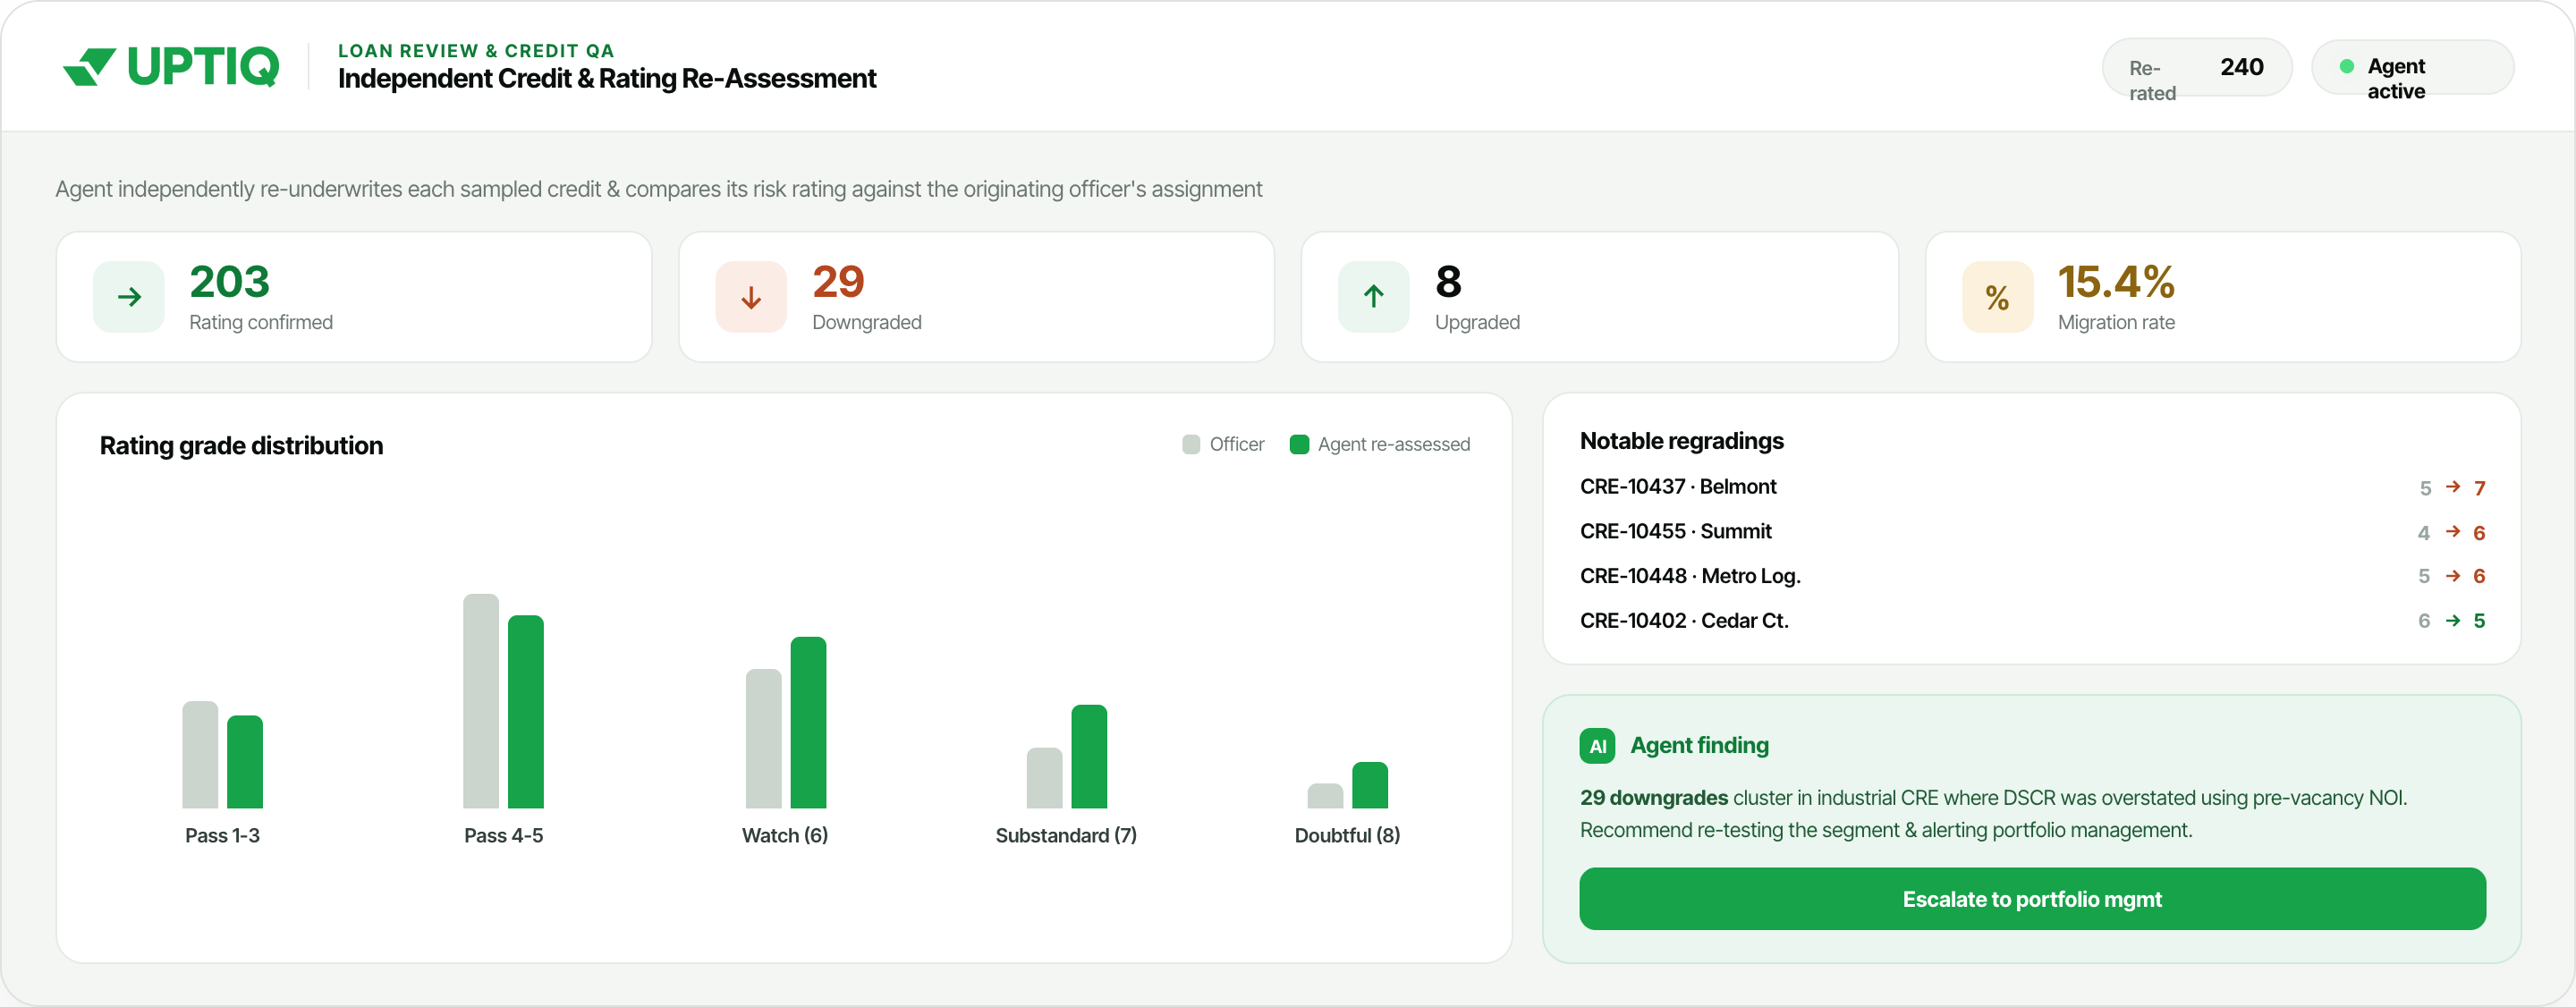Click the green arrow in CRE-10402 Cedar Ct. row
The image size is (2576, 1007).
click(x=2452, y=621)
